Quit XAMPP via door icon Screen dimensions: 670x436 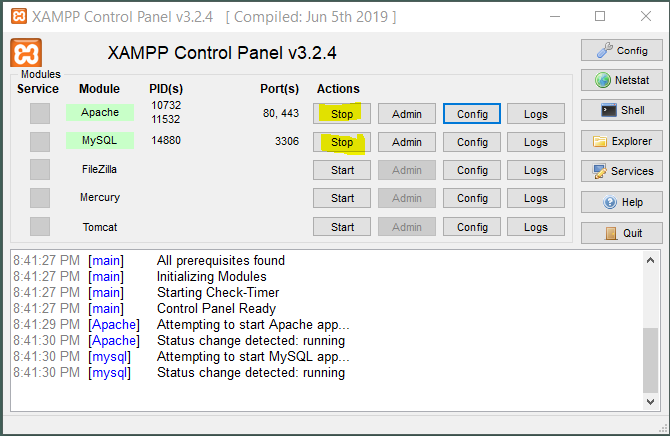point(621,233)
